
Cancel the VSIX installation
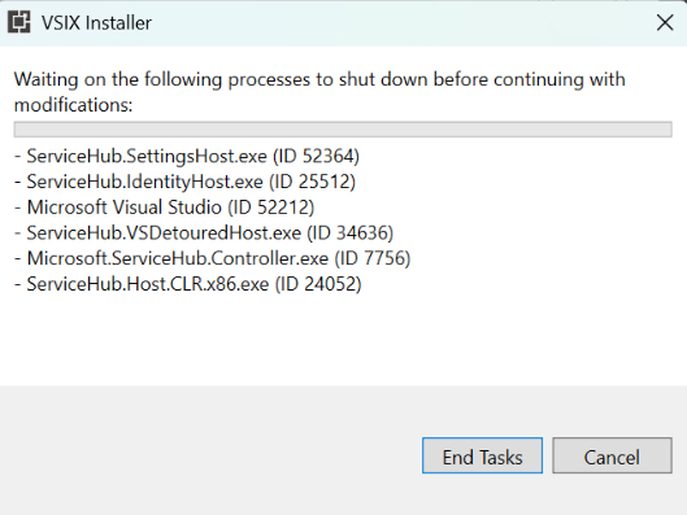[612, 455]
